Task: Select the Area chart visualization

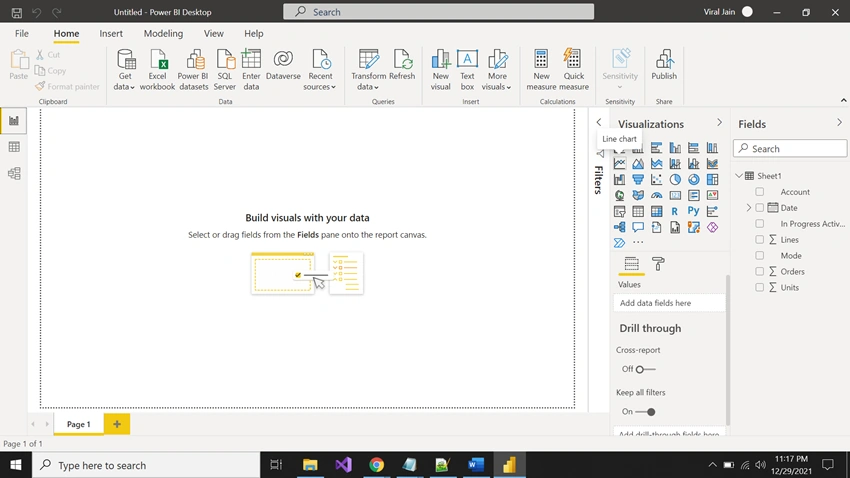Action: click(638, 164)
